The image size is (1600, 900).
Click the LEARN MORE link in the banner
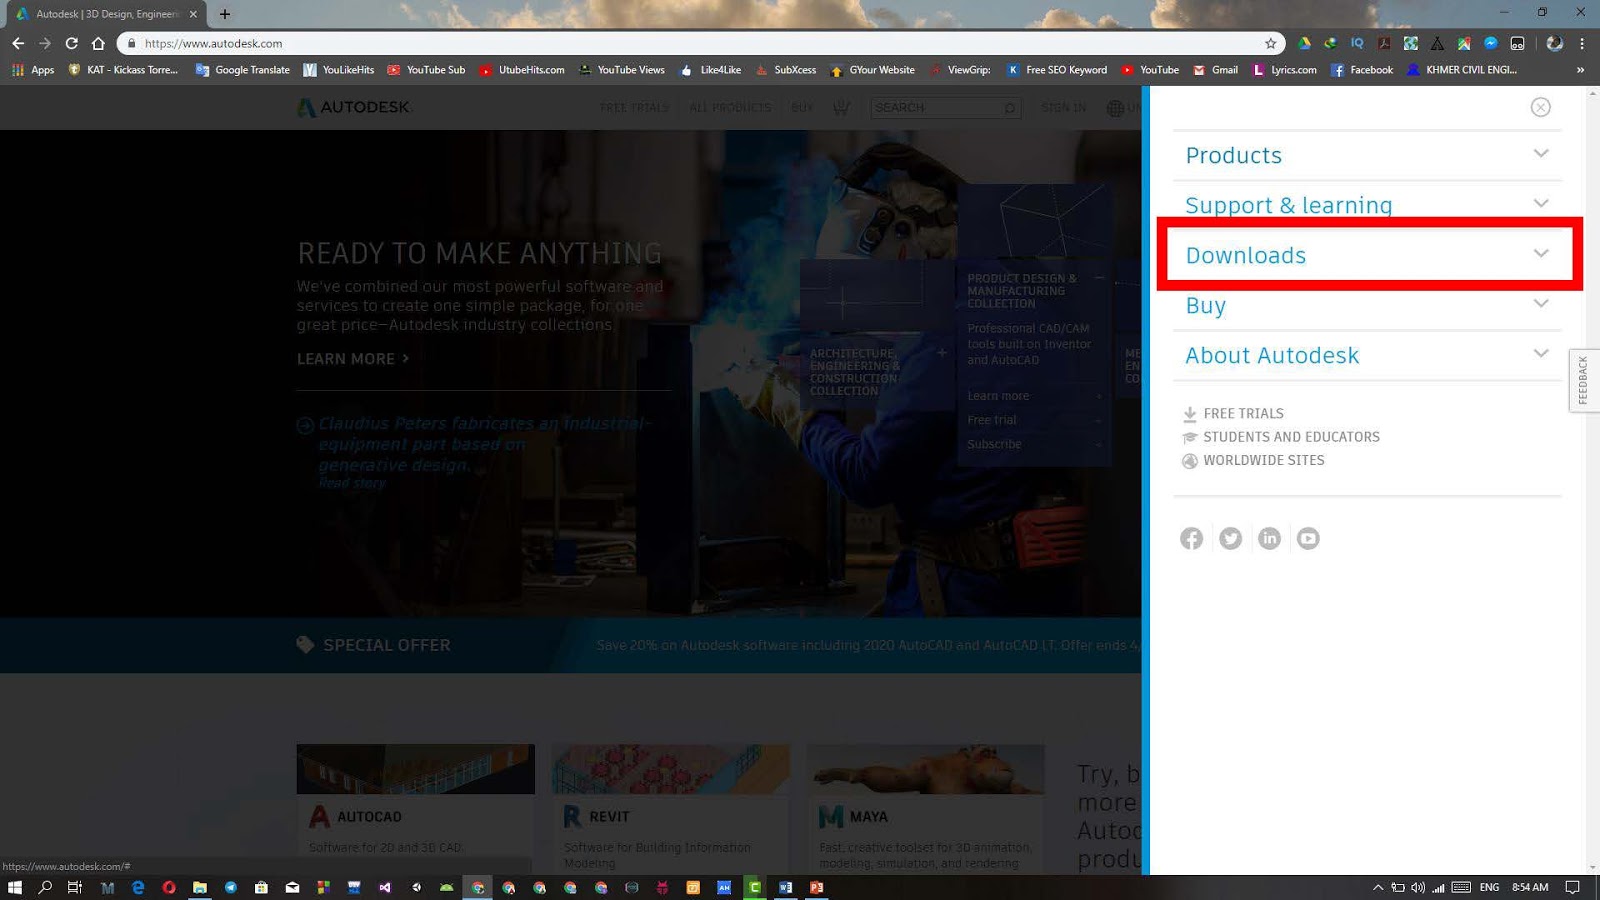(347, 358)
